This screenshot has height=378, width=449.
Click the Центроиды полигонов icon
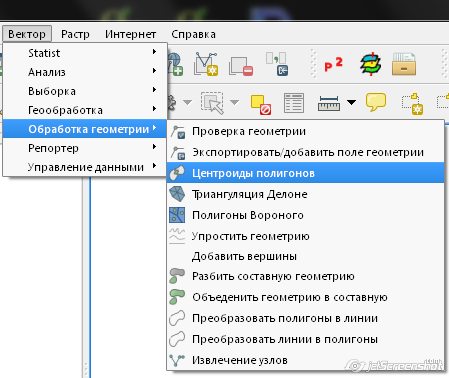[177, 173]
